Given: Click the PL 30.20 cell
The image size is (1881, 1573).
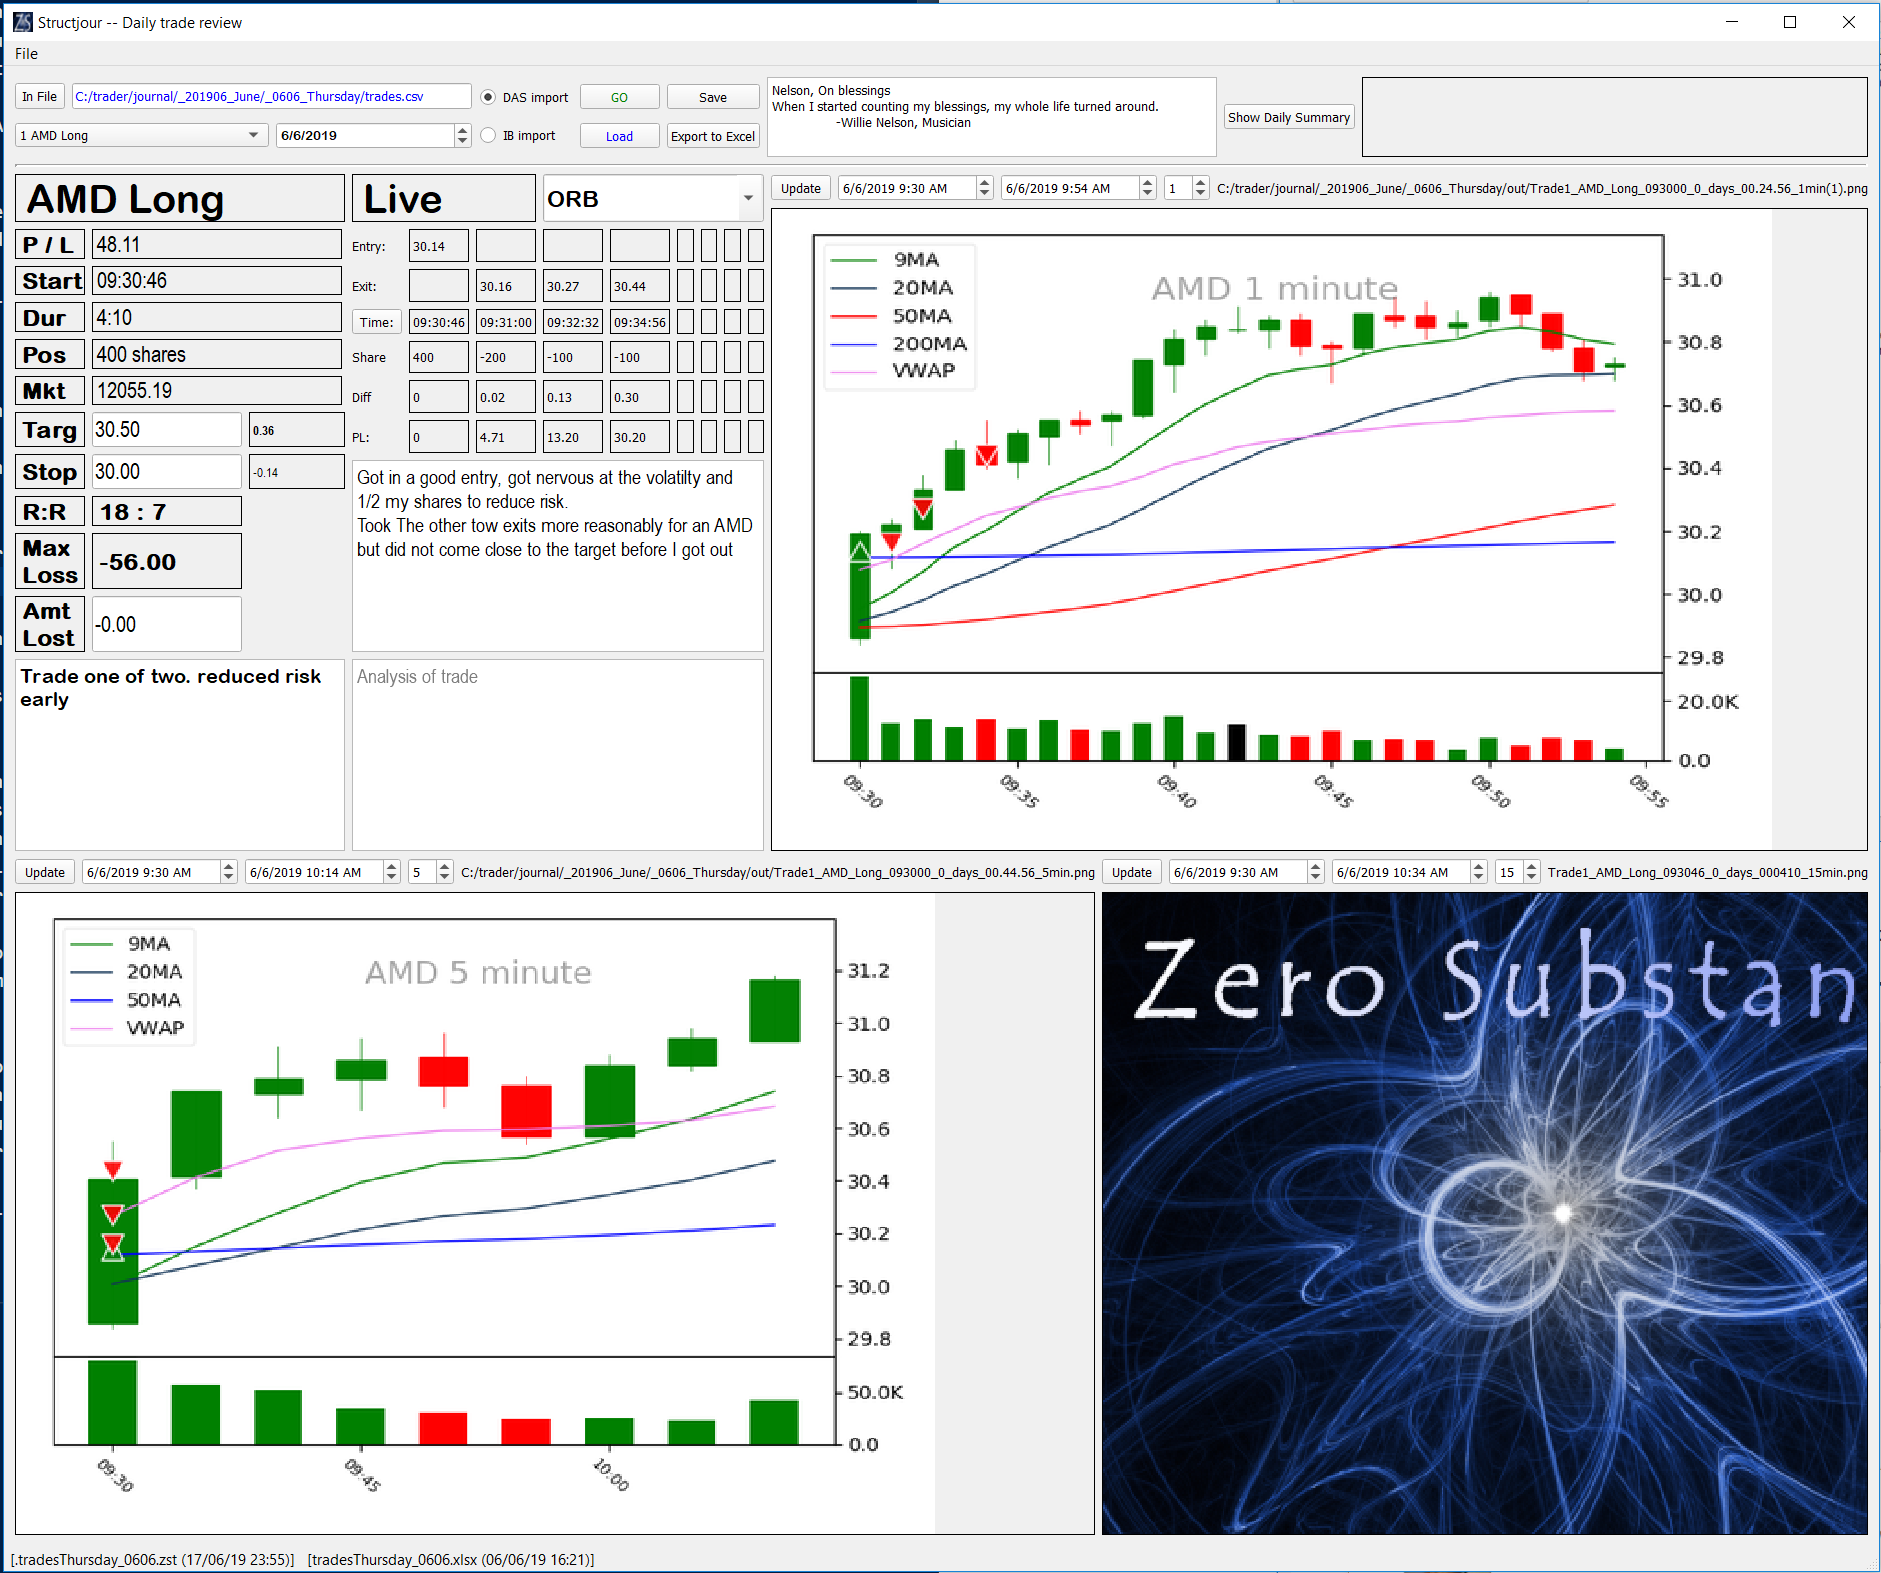Looking at the screenshot, I should (639, 437).
